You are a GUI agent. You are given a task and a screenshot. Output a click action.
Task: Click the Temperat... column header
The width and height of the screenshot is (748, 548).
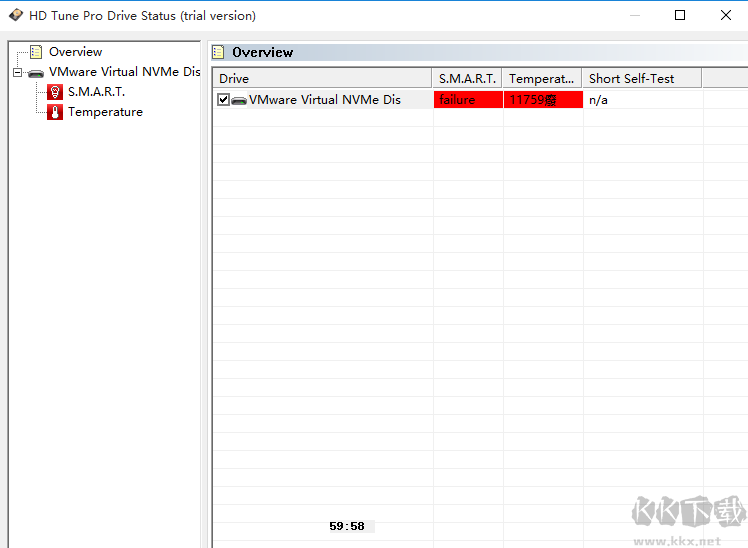coord(542,78)
